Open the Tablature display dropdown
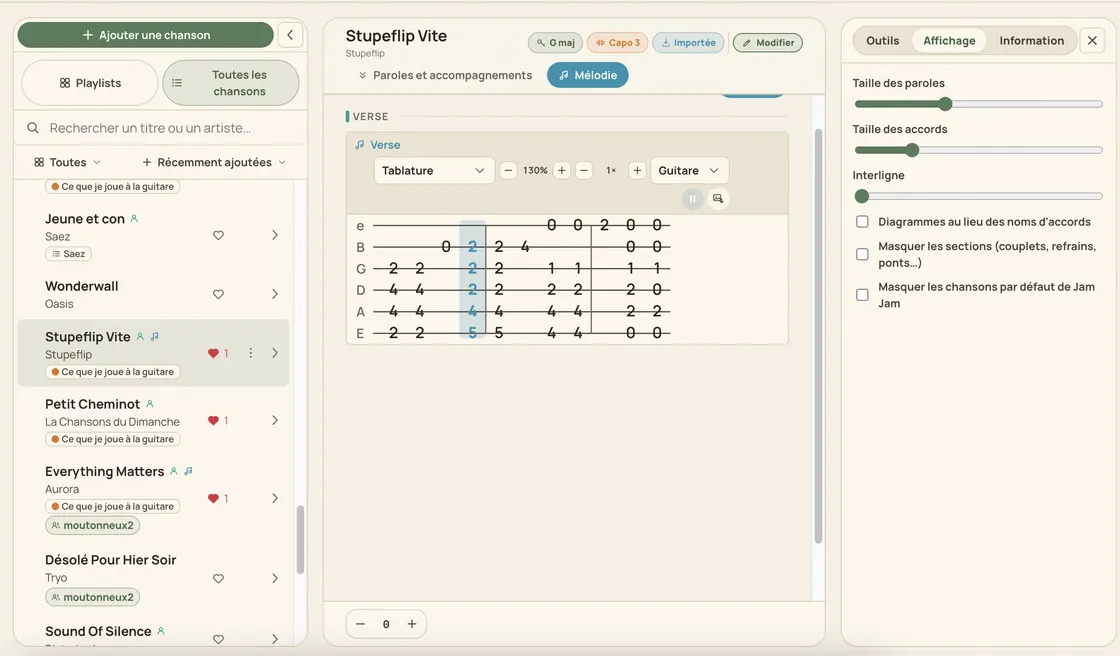Viewport: 1120px width, 656px height. tap(434, 170)
